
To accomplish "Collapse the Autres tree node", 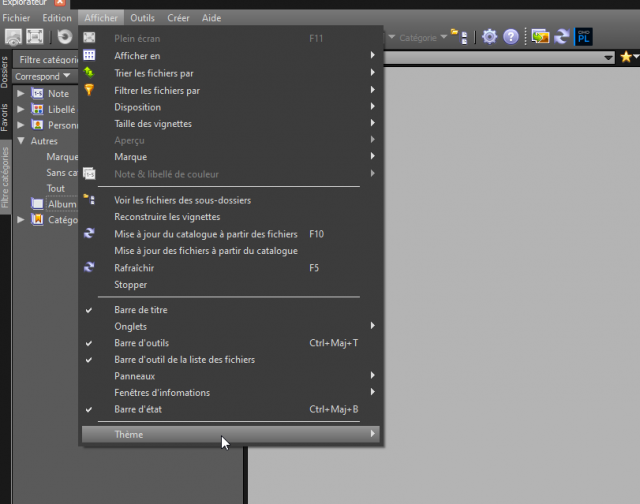I will point(21,141).
